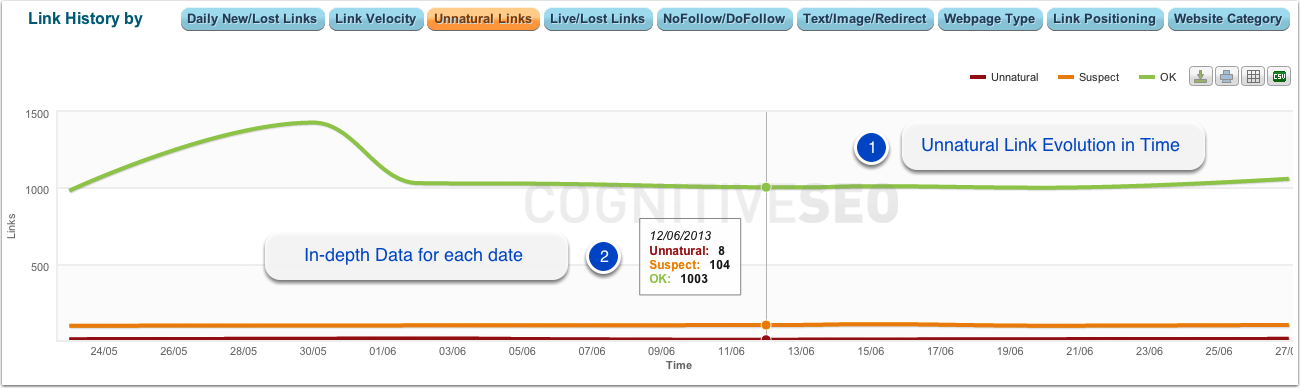Image resolution: width=1300 pixels, height=388 pixels.
Task: Toggle the Suspect series in legend
Action: pos(1088,77)
